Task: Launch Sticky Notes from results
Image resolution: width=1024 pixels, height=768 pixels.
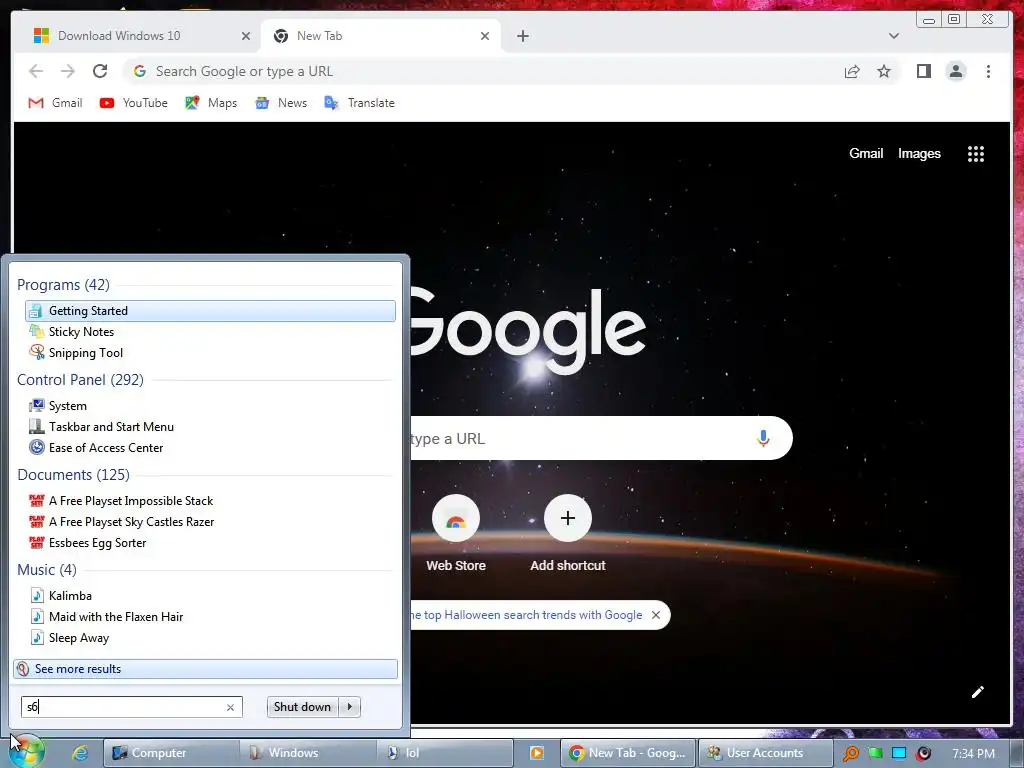Action: (x=210, y=332)
